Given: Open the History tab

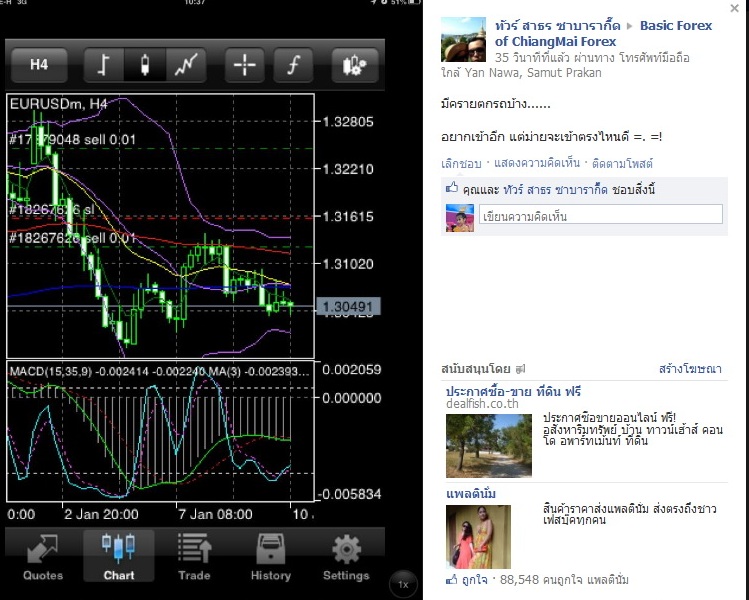Looking at the screenshot, I should tap(270, 557).
